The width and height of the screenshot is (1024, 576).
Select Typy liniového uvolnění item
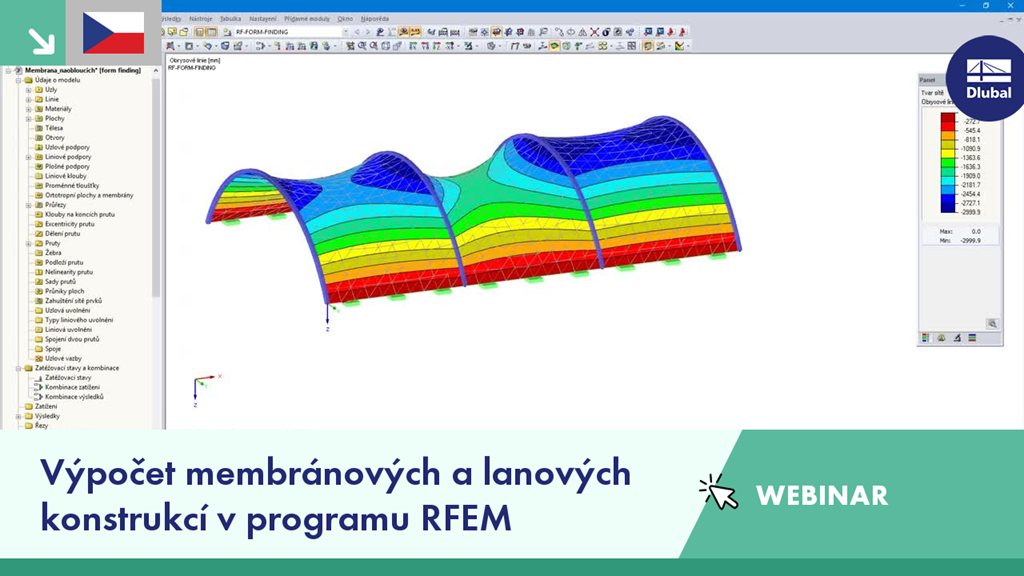(78, 320)
